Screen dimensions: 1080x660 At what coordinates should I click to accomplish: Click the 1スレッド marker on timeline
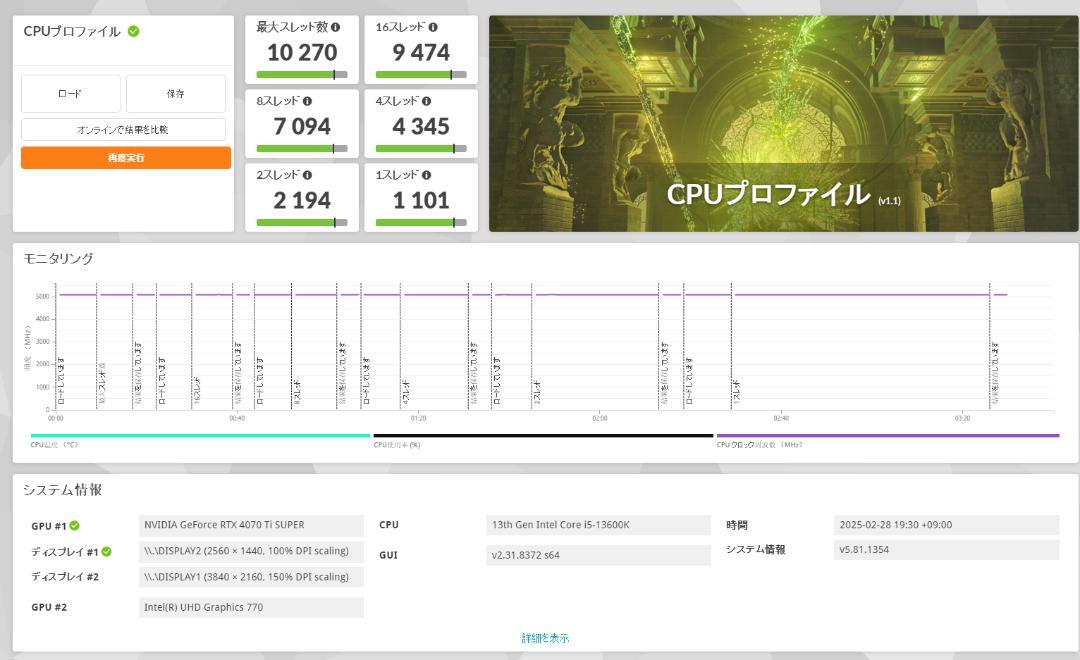pos(736,392)
